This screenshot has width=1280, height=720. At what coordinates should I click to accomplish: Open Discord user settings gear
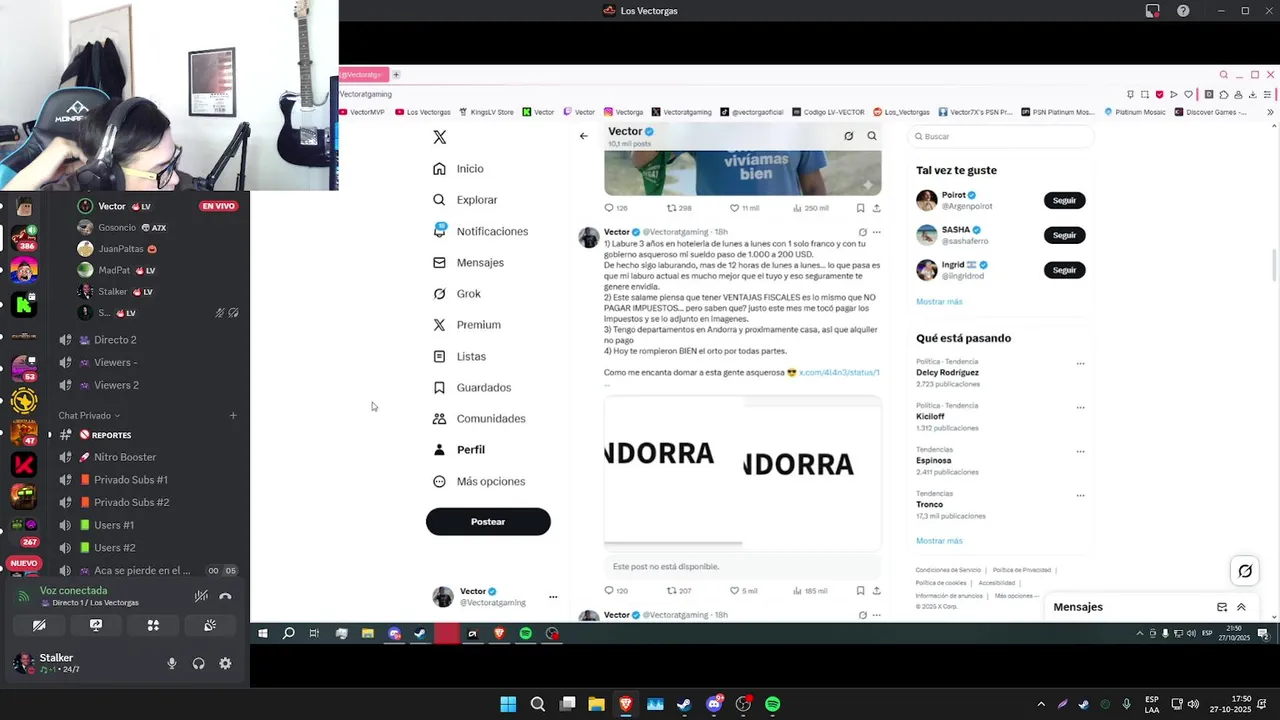tap(225, 663)
